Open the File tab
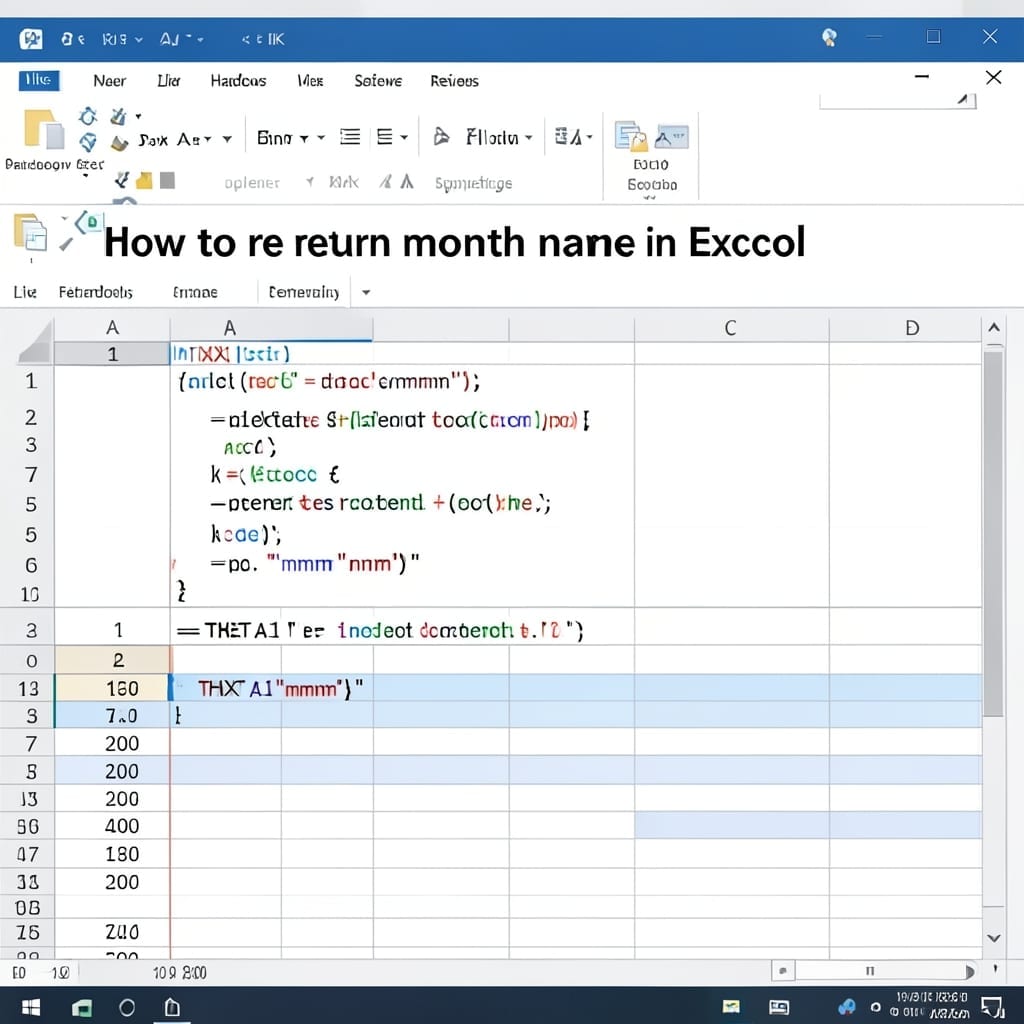 tap(39, 80)
